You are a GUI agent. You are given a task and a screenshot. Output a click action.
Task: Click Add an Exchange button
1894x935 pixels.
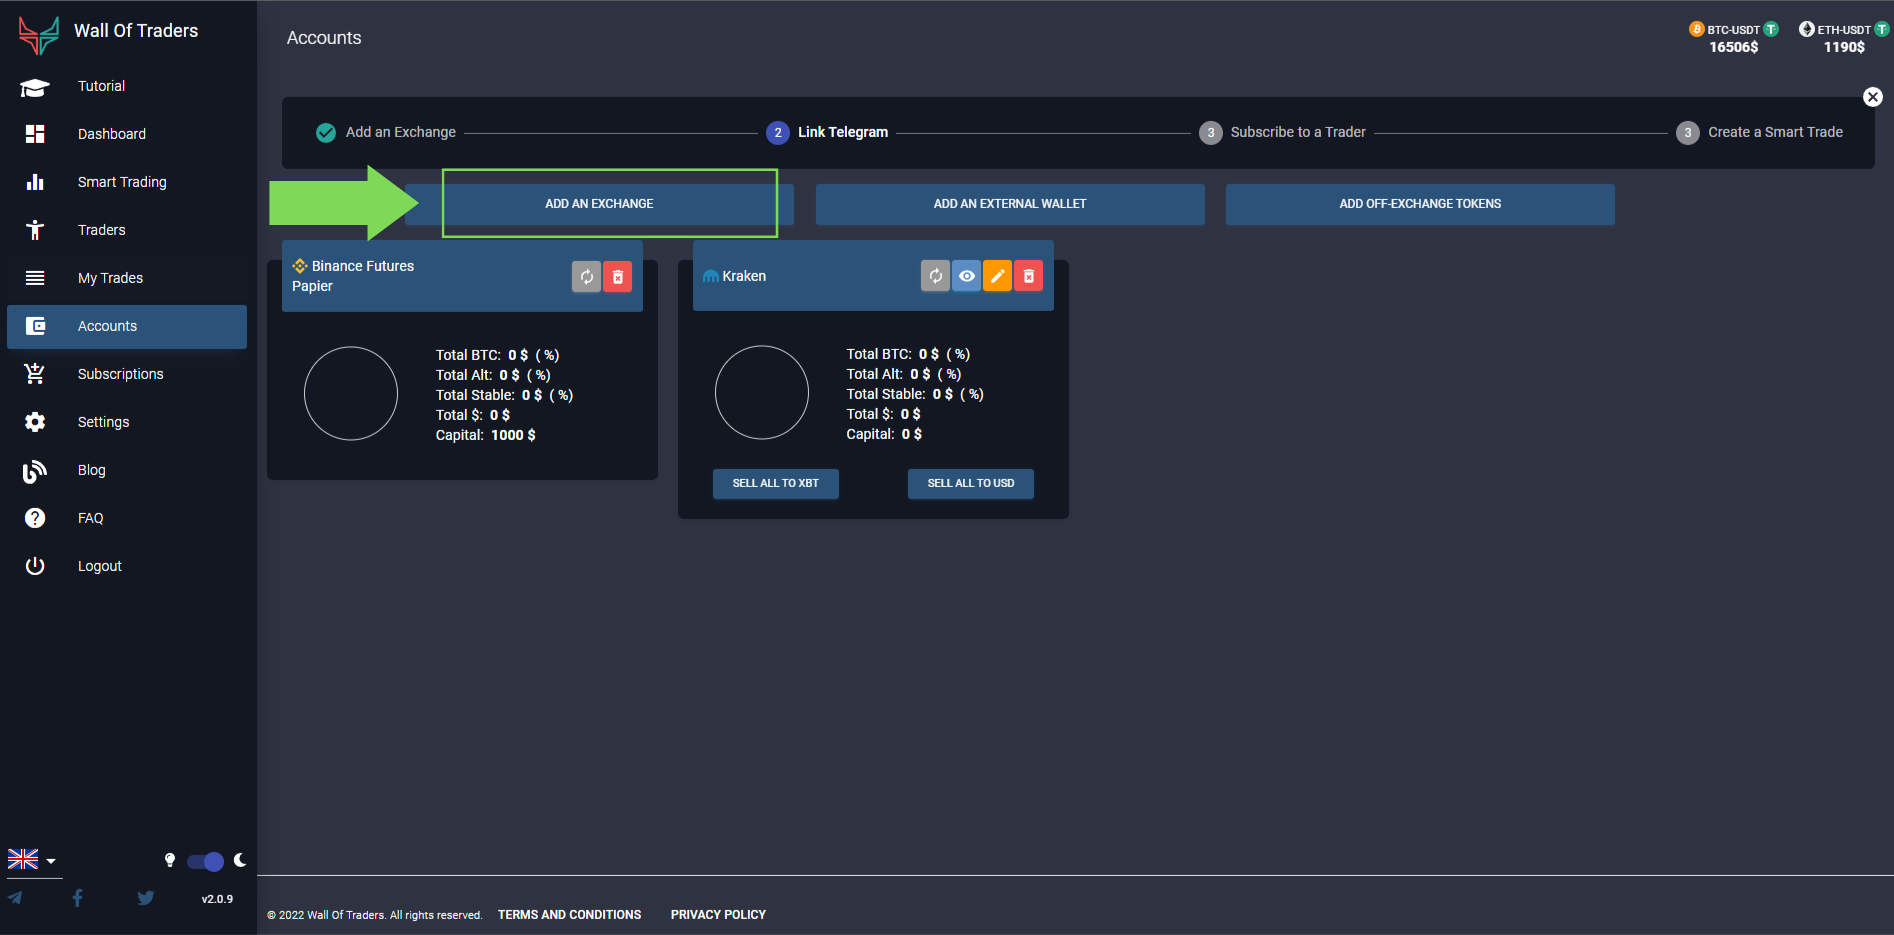(600, 204)
